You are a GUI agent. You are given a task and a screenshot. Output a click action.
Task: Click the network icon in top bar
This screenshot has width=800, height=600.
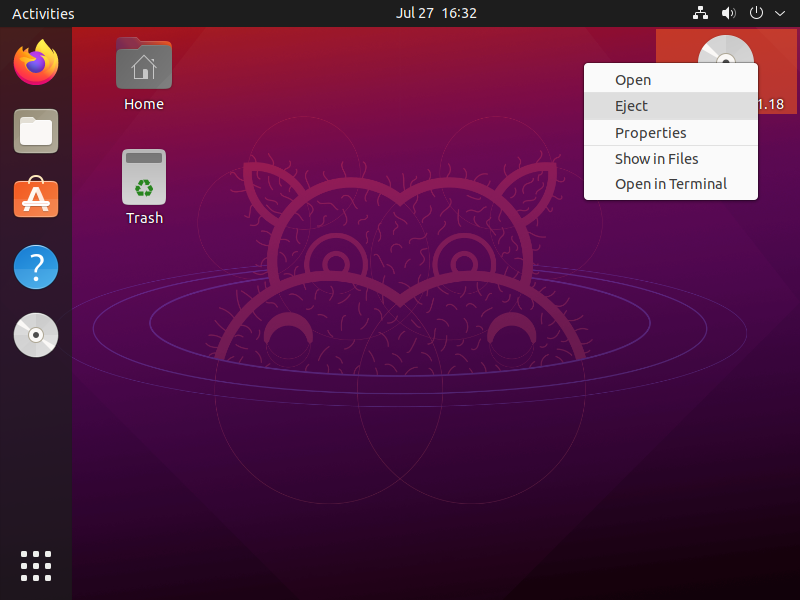[x=700, y=14]
